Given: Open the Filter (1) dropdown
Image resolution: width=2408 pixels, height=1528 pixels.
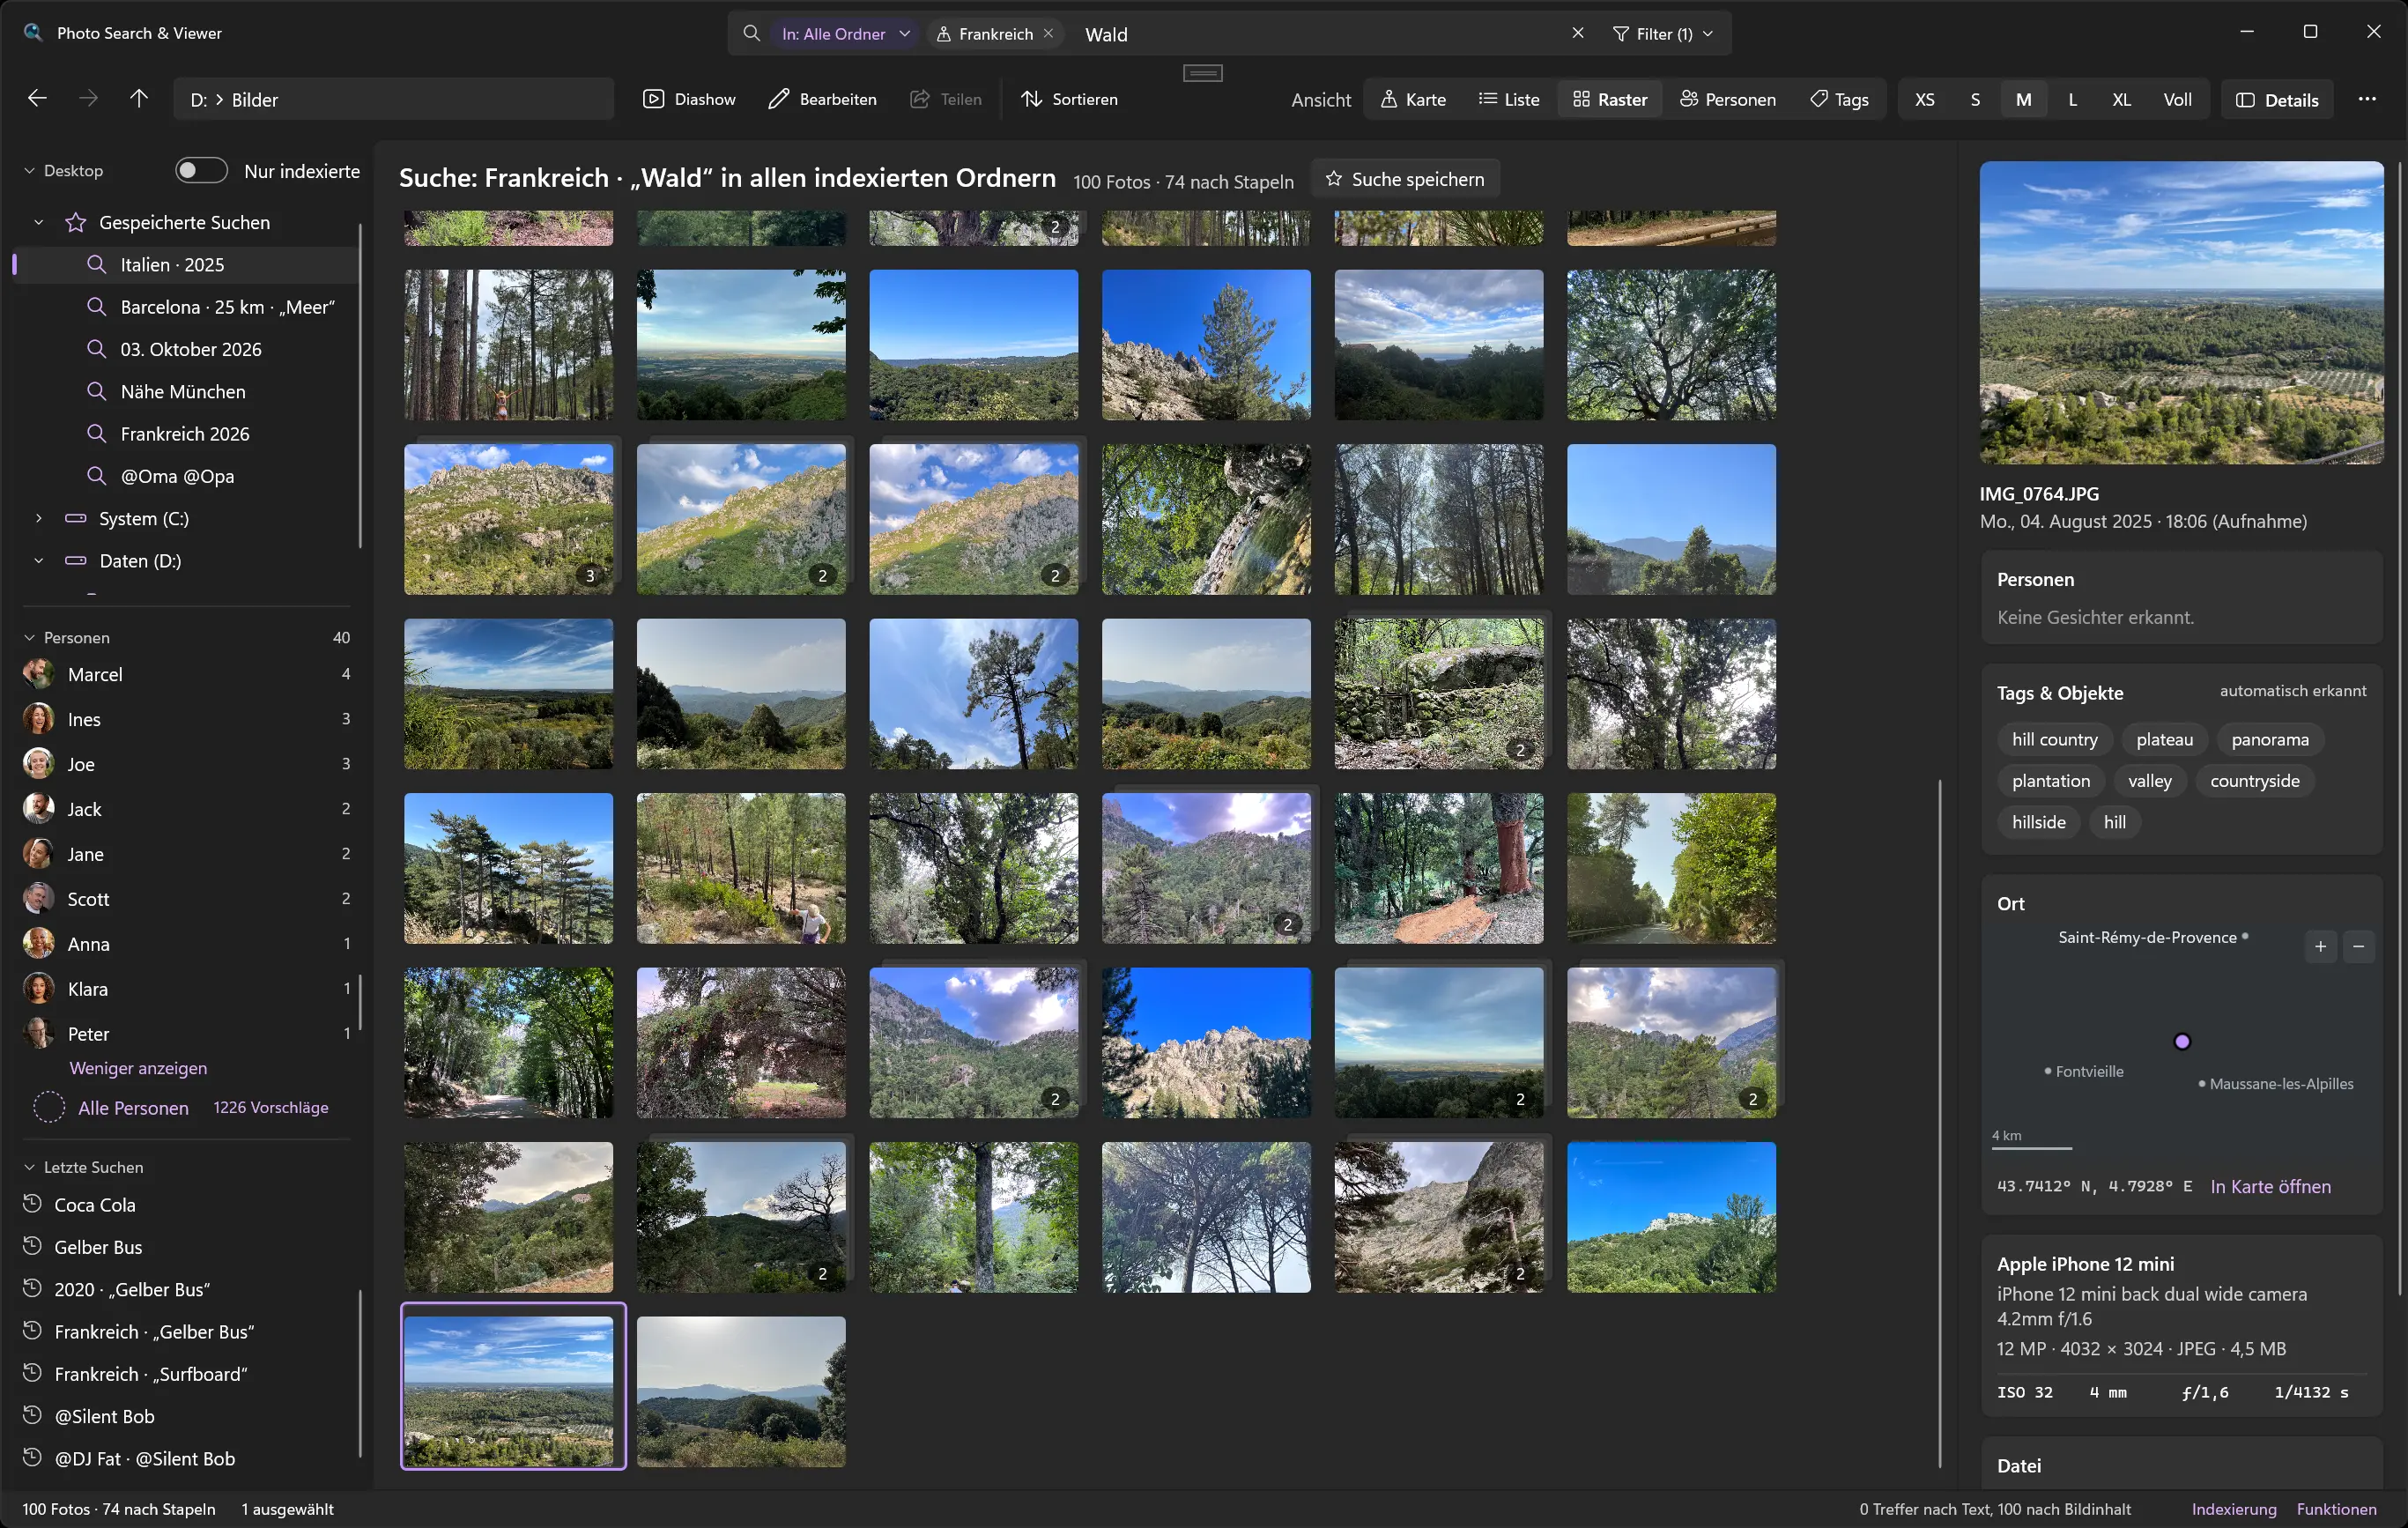Looking at the screenshot, I should (x=1662, y=34).
